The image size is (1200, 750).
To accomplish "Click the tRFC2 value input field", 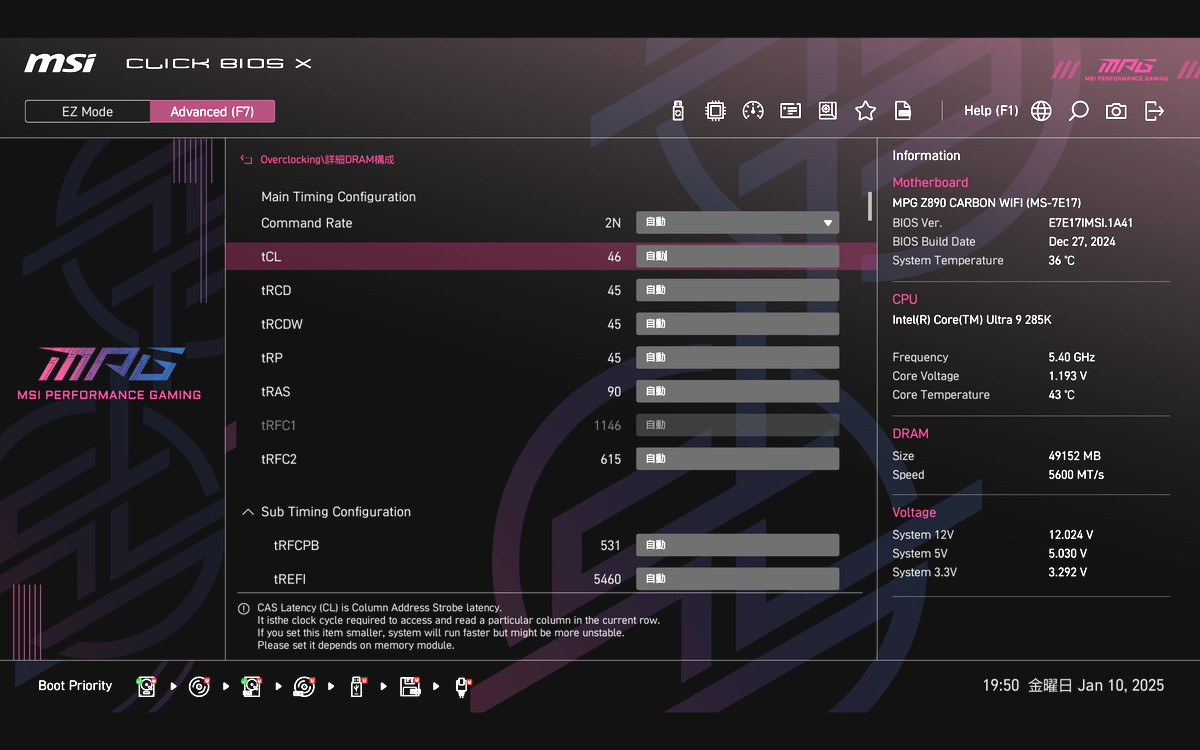I will (737, 459).
